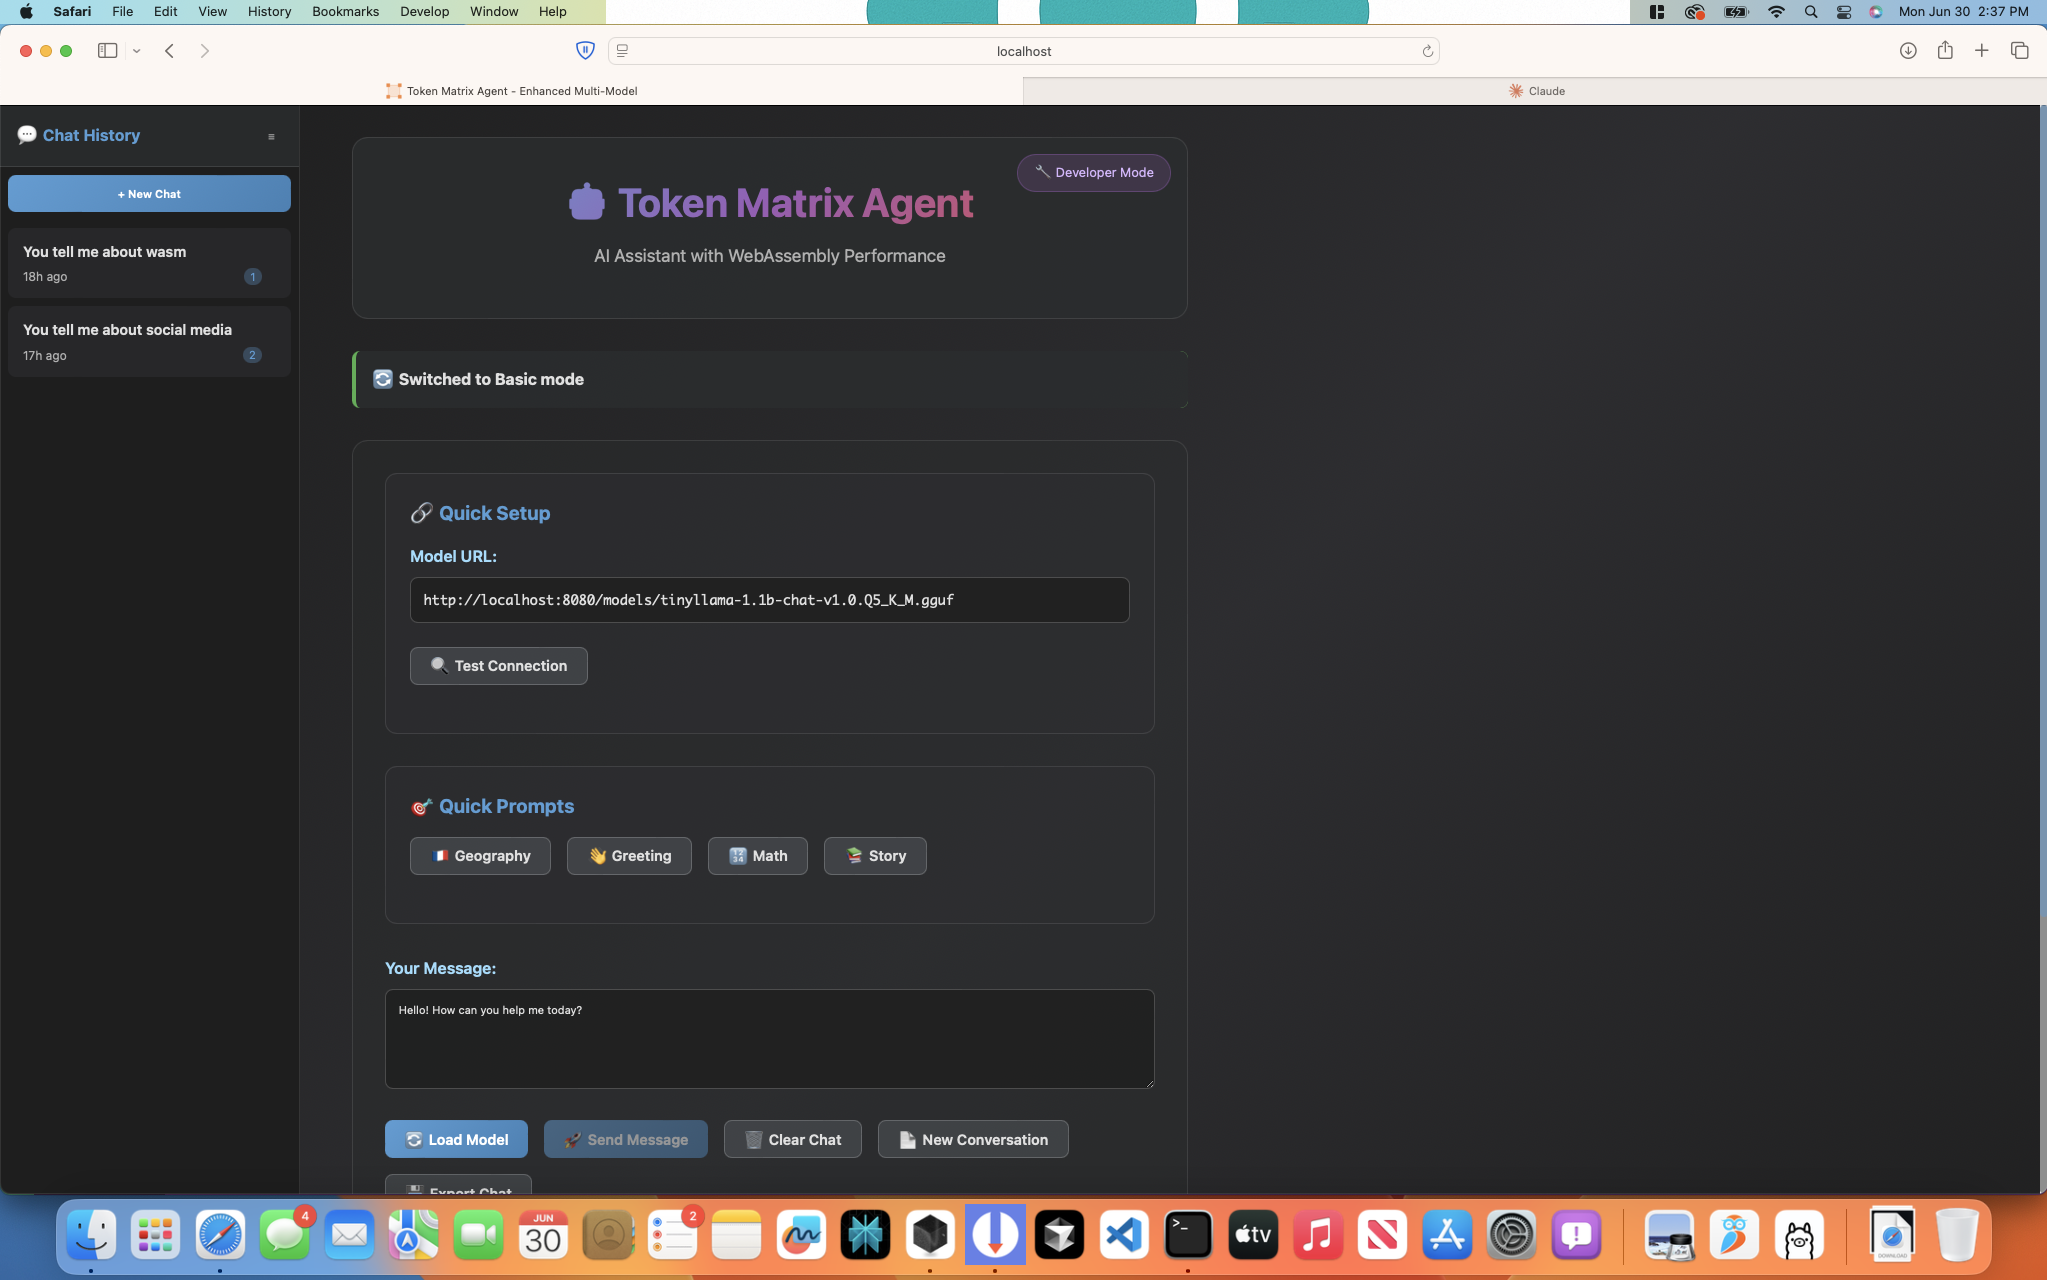This screenshot has height=1280, width=2047.
Task: Open Wi-Fi status menu
Action: 1776,12
